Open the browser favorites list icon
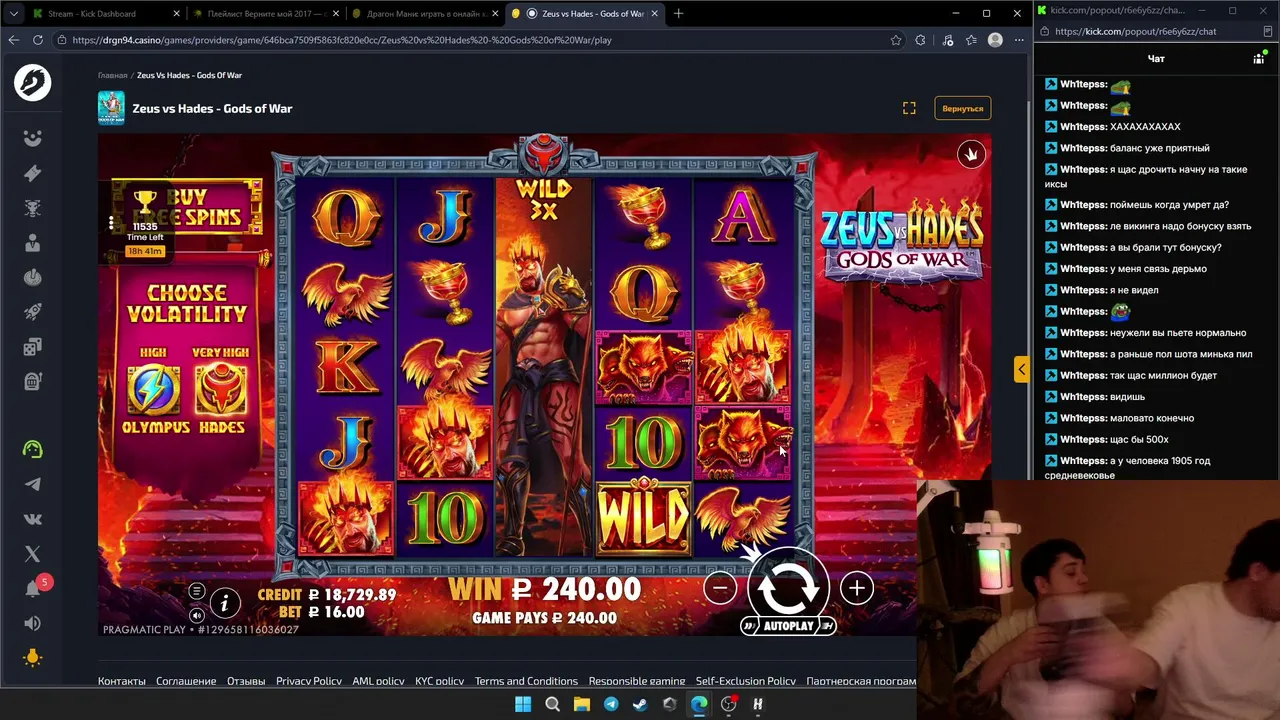The width and height of the screenshot is (1280, 720). 971,40
